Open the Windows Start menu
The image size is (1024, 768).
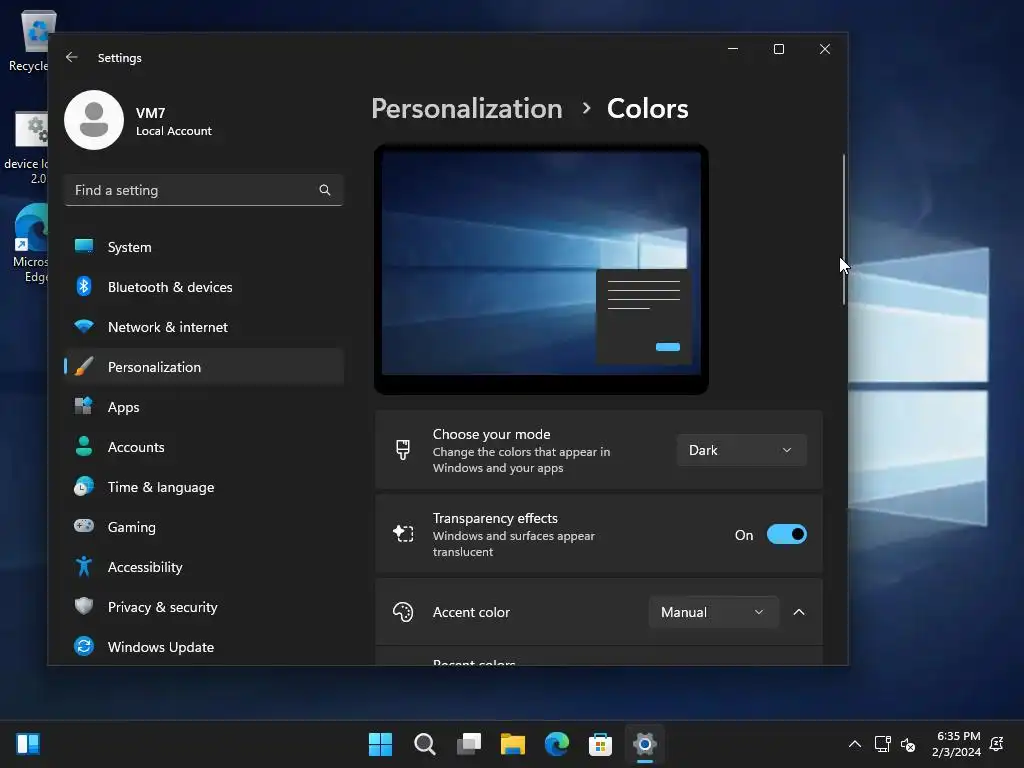[380, 744]
